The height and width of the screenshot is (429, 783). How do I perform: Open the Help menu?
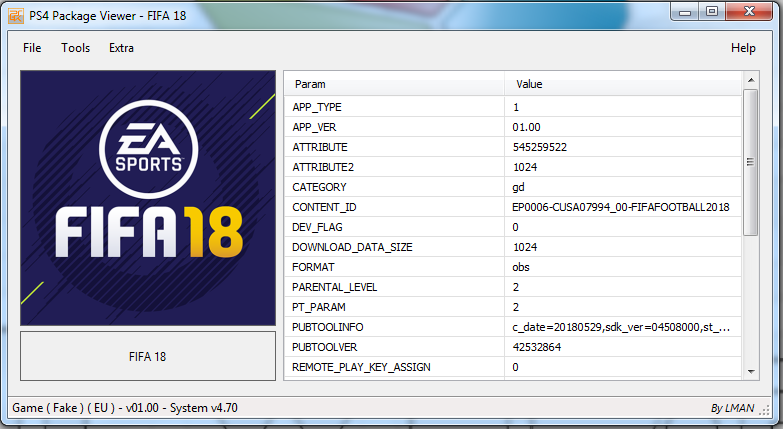point(743,48)
